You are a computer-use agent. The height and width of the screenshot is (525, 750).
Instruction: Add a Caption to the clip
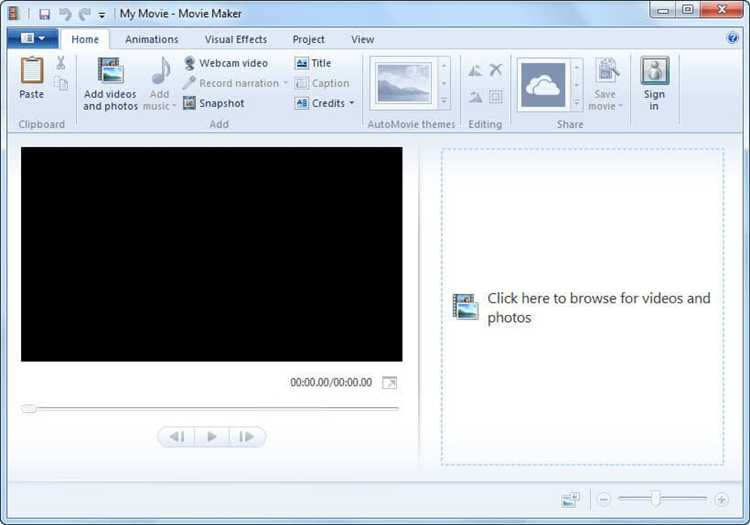click(322, 83)
